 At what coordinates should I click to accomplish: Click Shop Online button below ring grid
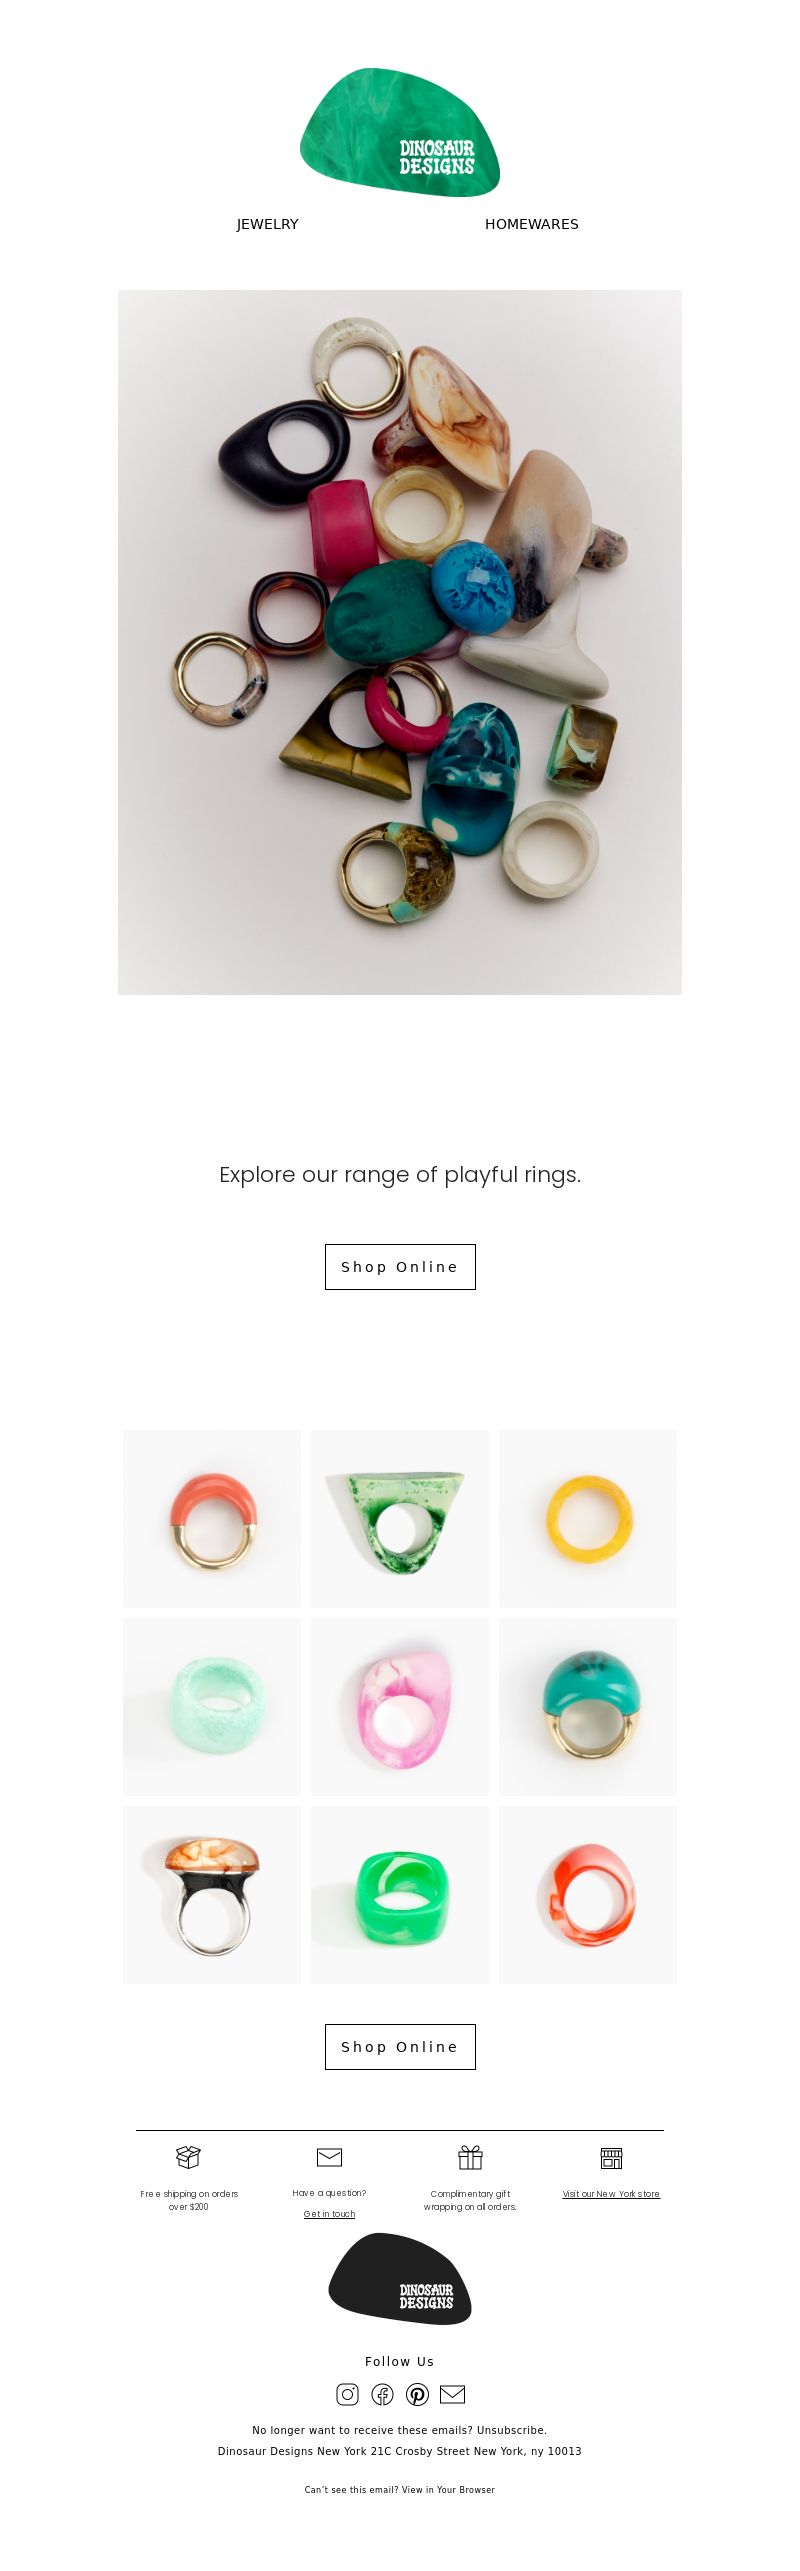(x=400, y=2047)
